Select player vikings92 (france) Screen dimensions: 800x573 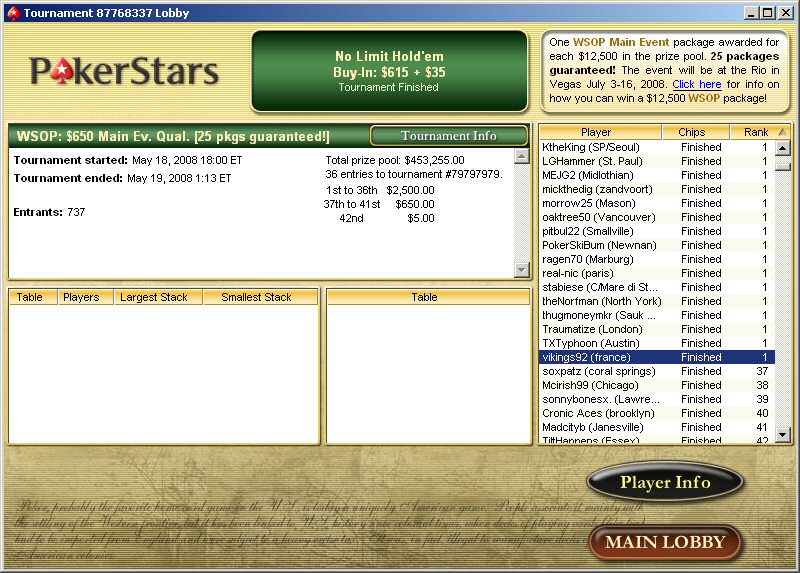click(x=585, y=357)
